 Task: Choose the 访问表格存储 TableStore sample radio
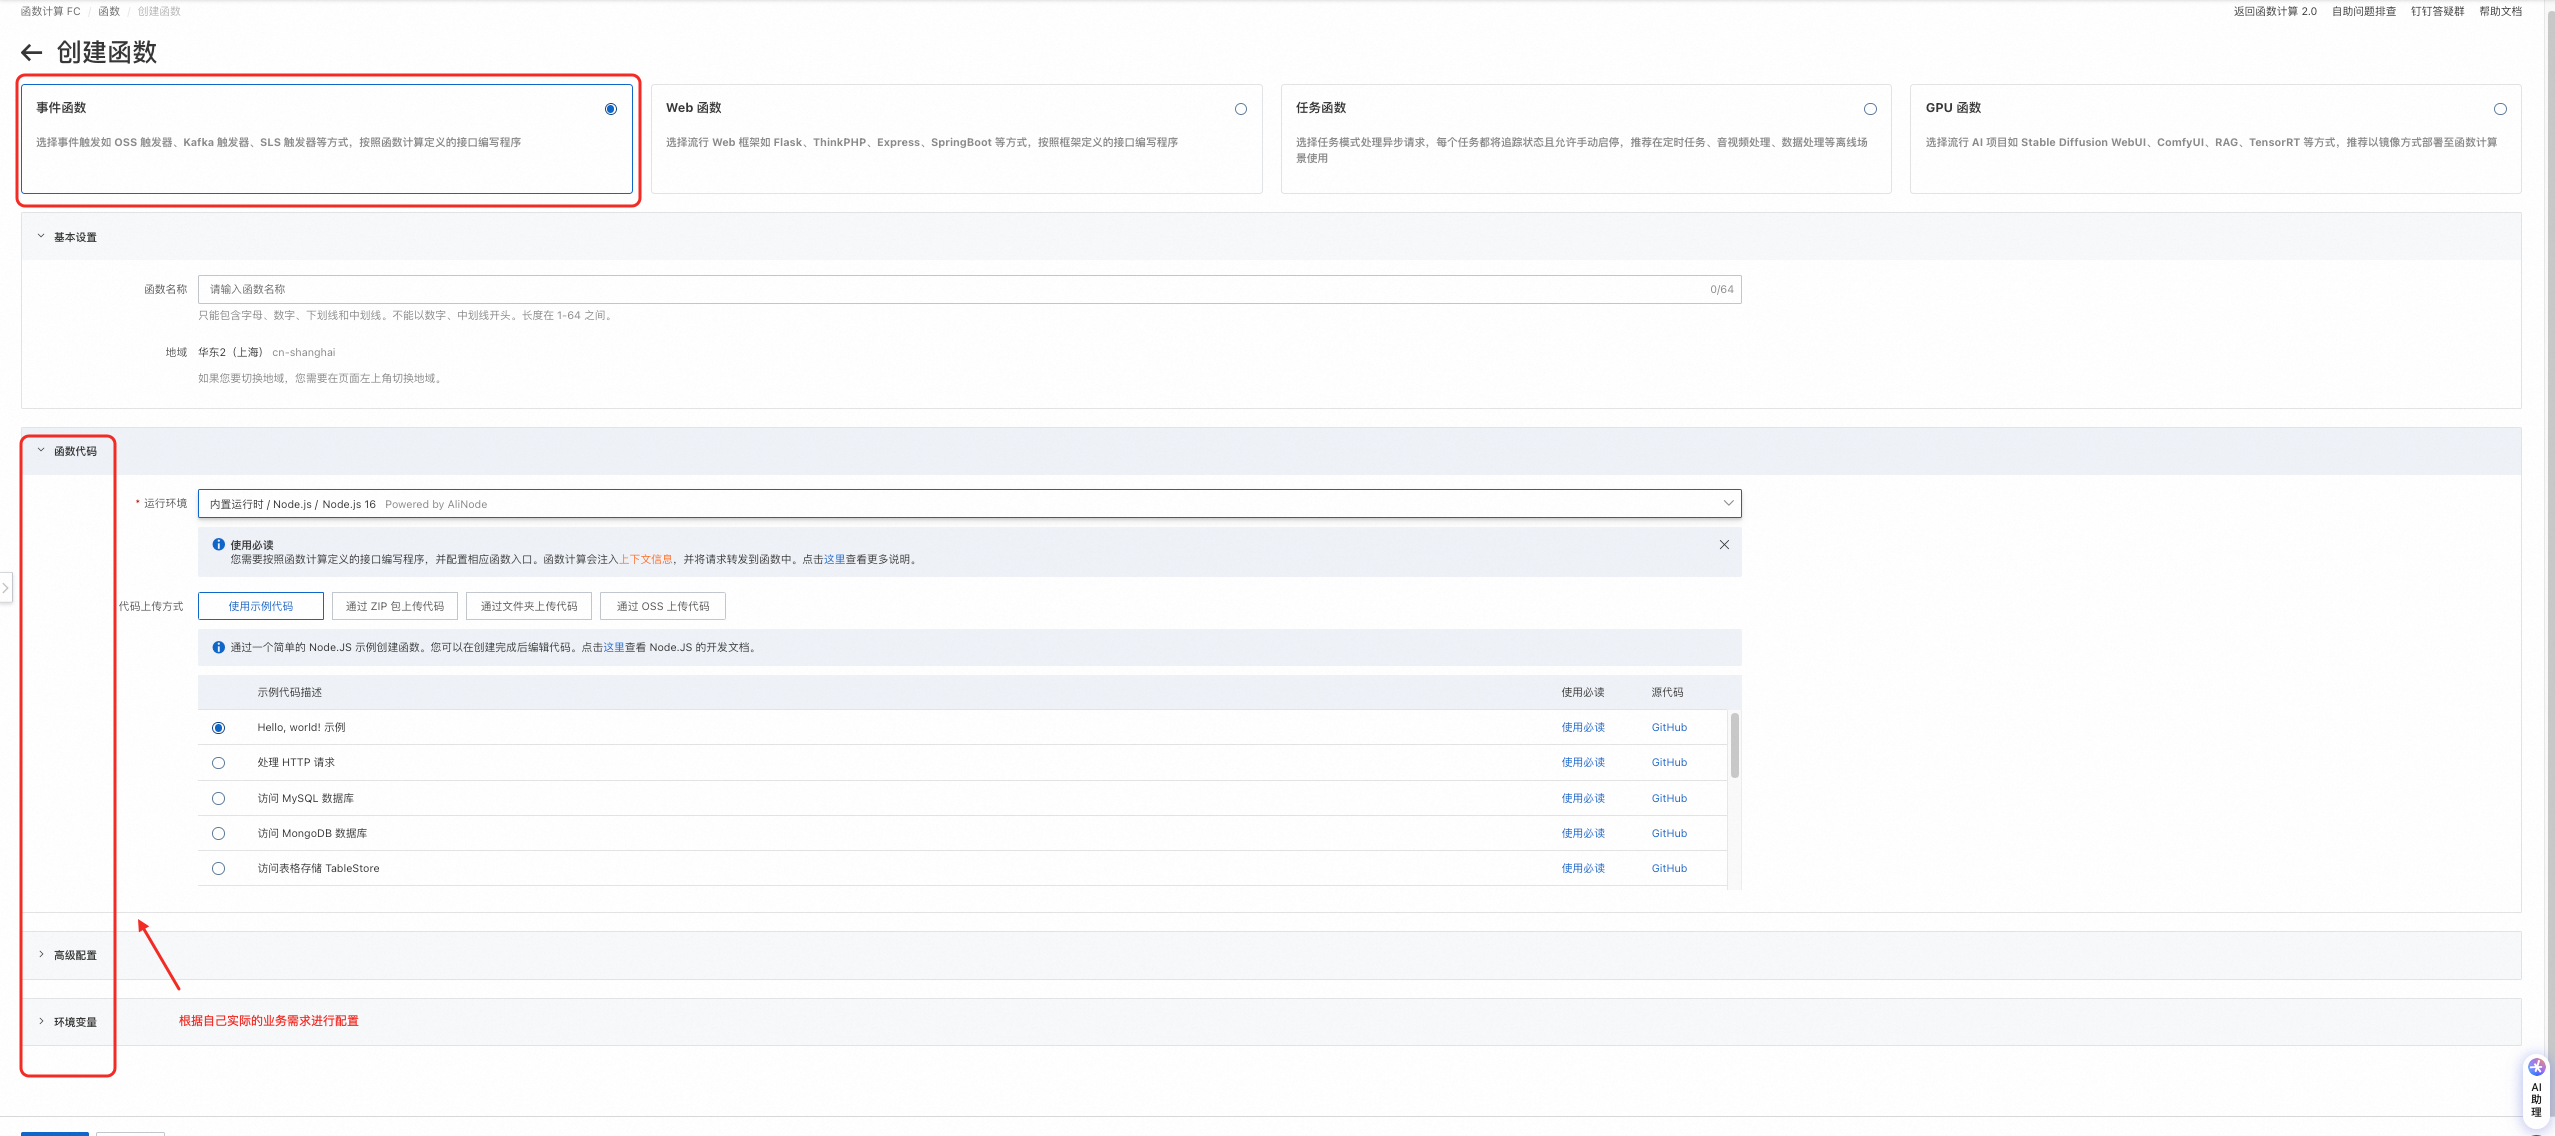point(218,868)
